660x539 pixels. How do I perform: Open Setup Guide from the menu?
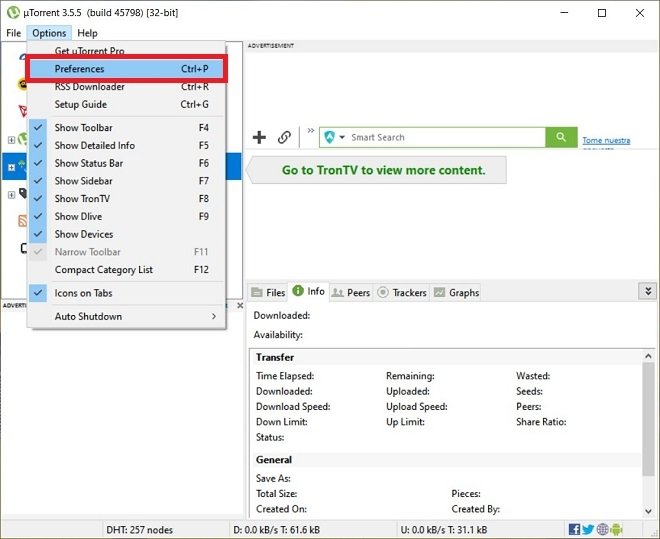126,104
